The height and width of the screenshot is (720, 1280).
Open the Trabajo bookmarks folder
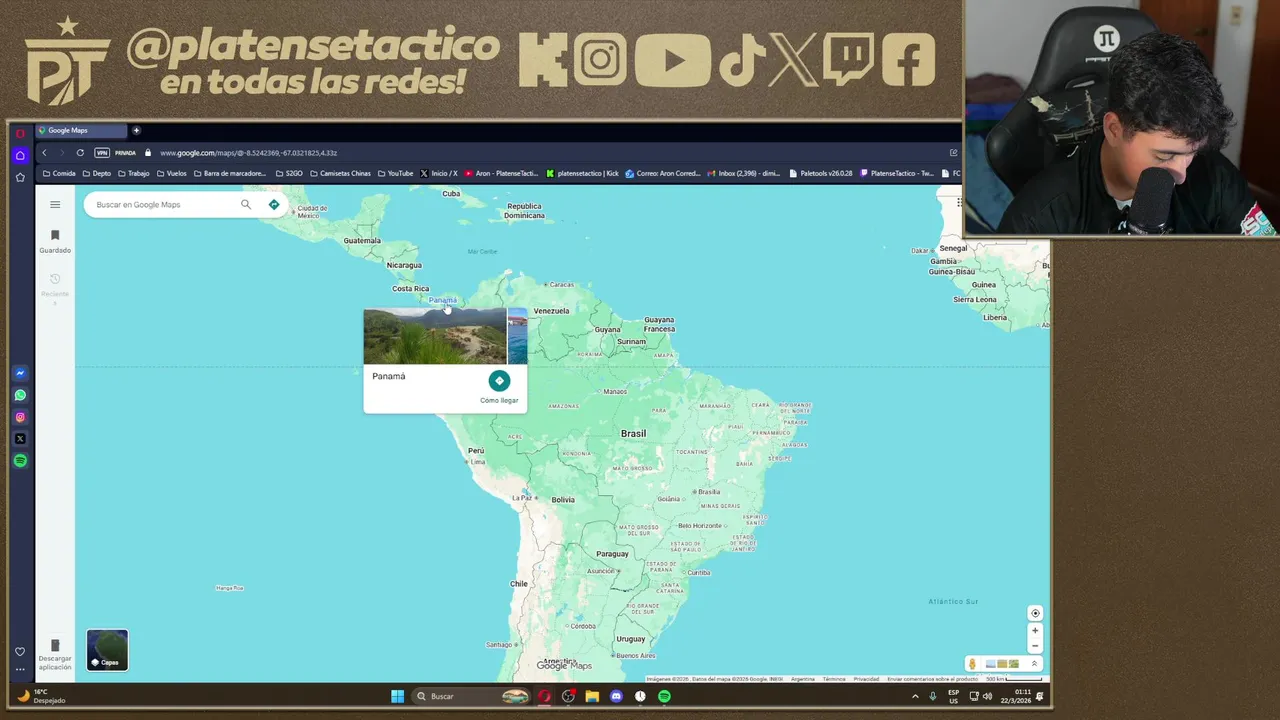tap(134, 173)
